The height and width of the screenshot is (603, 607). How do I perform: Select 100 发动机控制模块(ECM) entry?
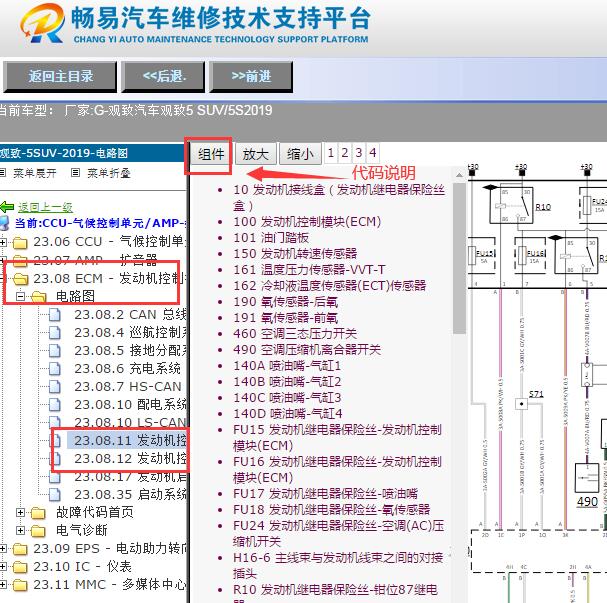point(307,222)
